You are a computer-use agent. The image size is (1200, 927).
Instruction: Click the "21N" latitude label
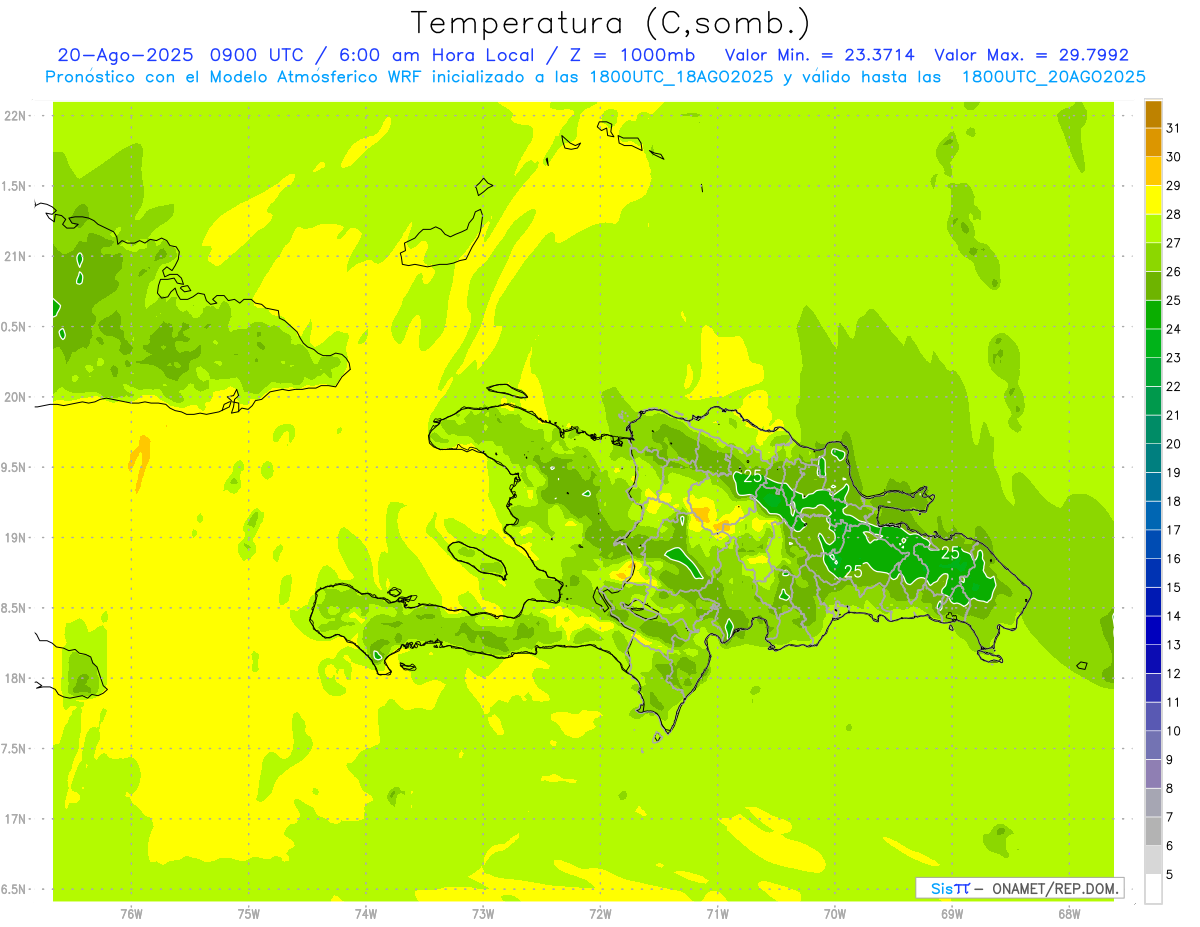pyautogui.click(x=16, y=257)
